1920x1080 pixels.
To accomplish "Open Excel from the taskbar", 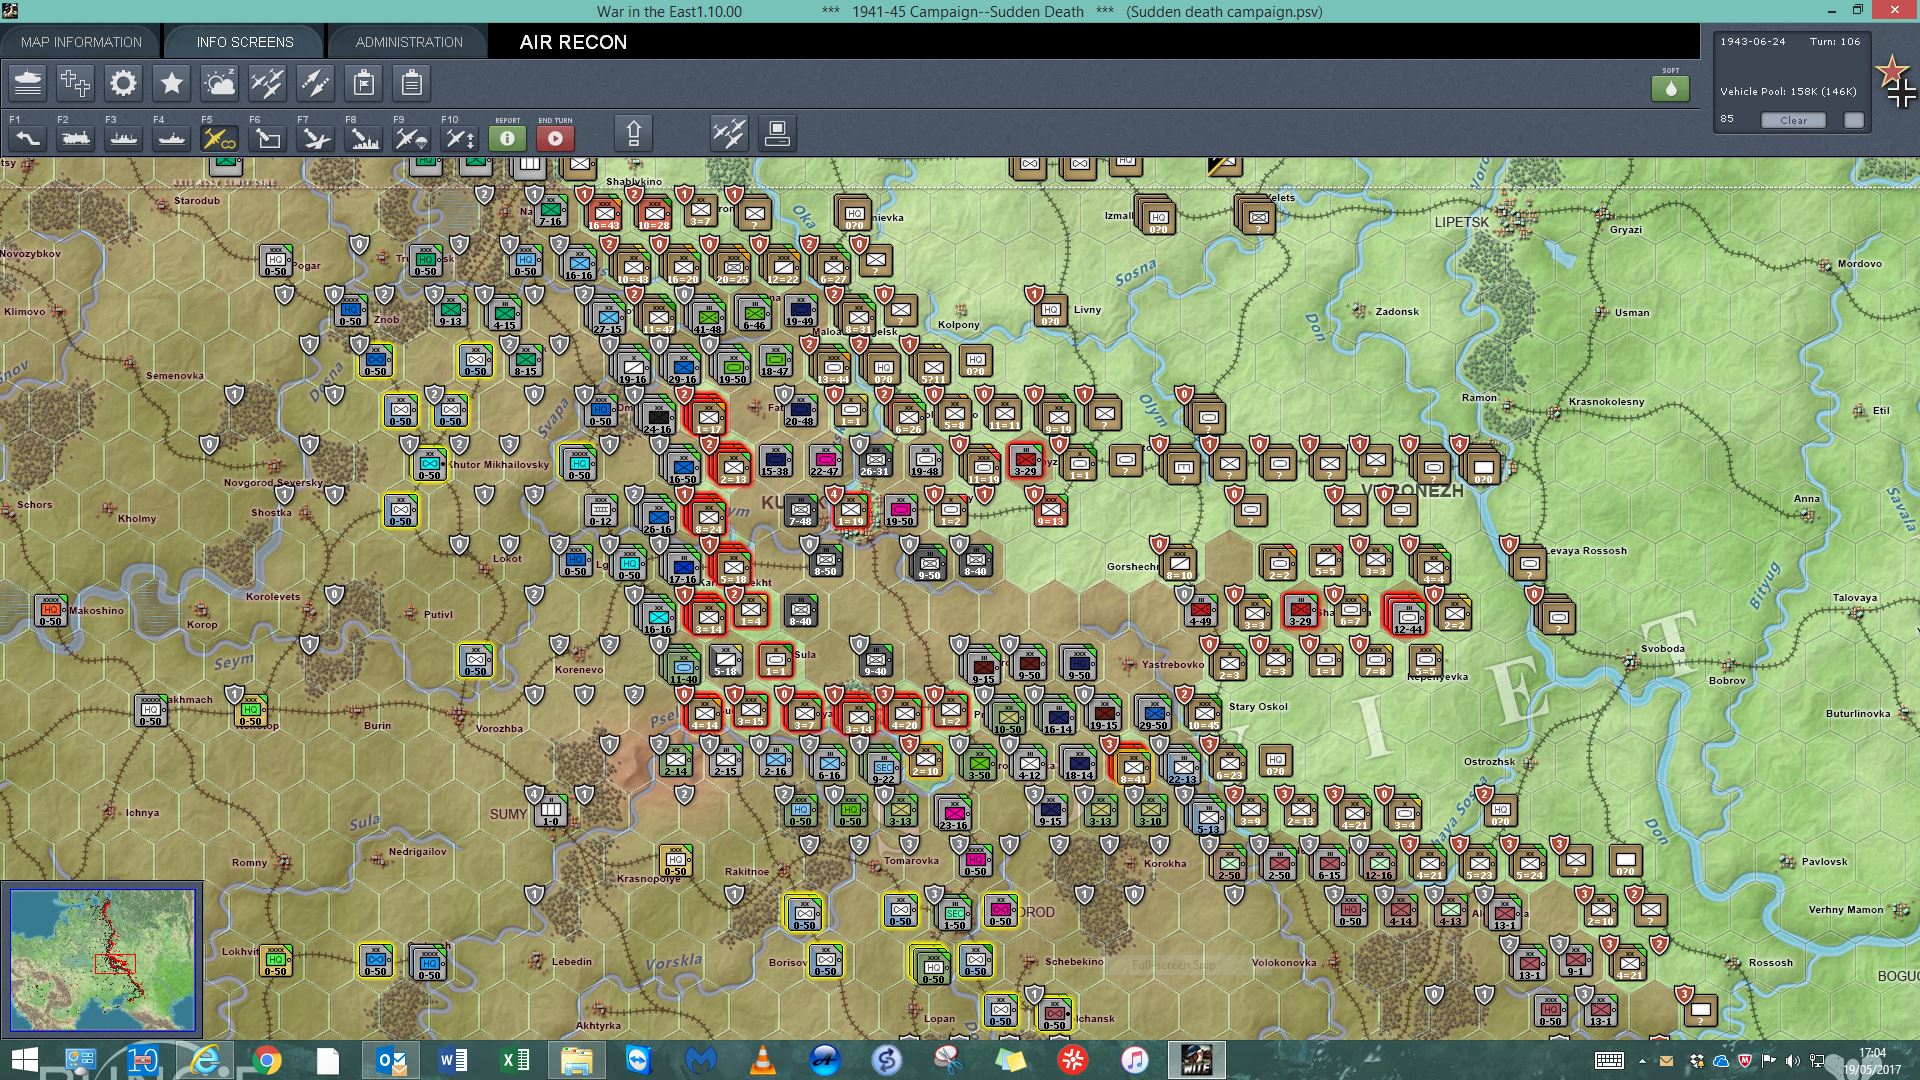I will [514, 1059].
